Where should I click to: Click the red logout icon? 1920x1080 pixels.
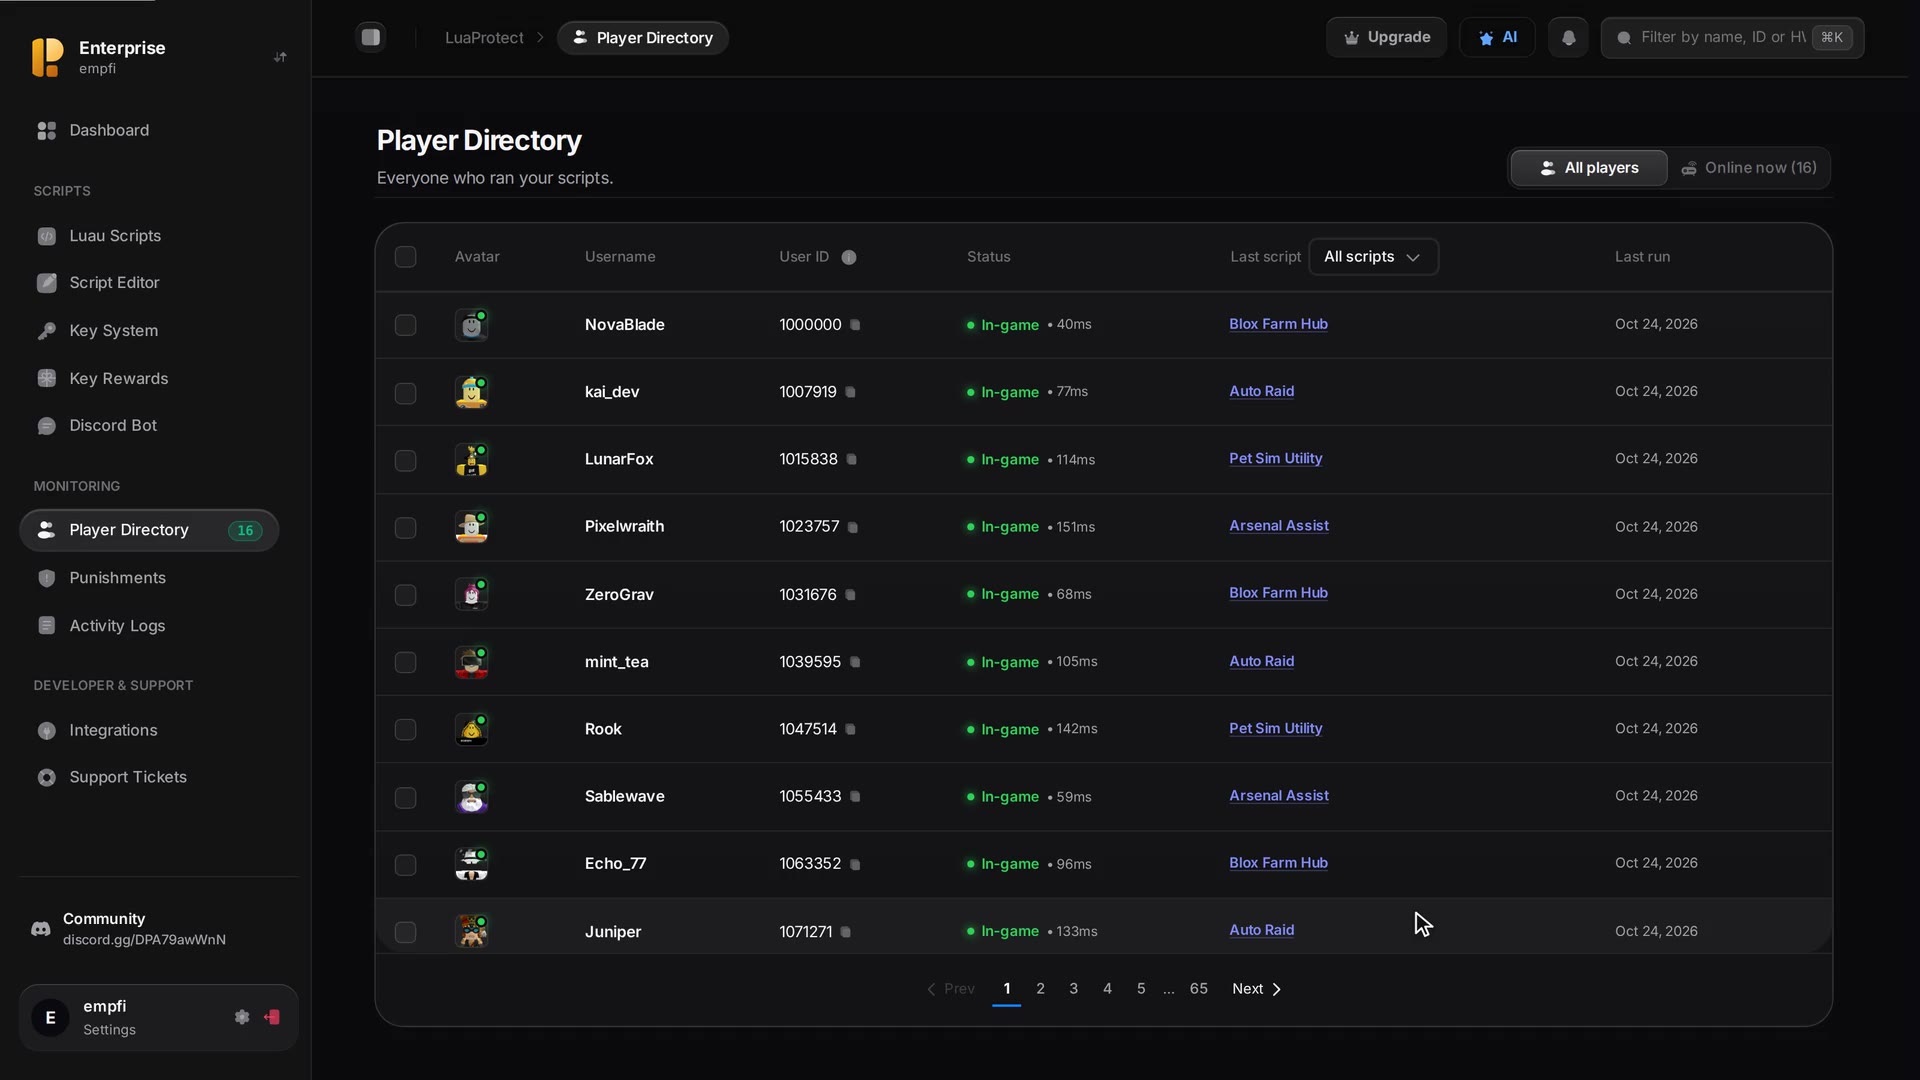272,1017
